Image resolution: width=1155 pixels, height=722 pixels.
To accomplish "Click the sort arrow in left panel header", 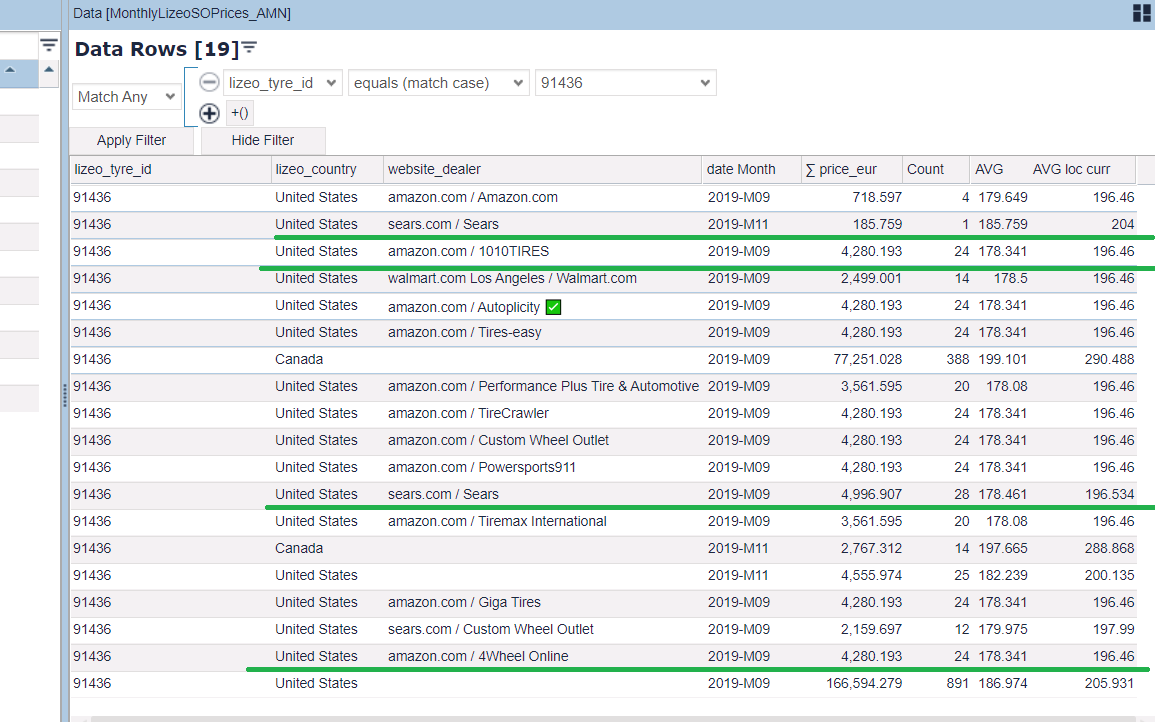I will point(10,70).
